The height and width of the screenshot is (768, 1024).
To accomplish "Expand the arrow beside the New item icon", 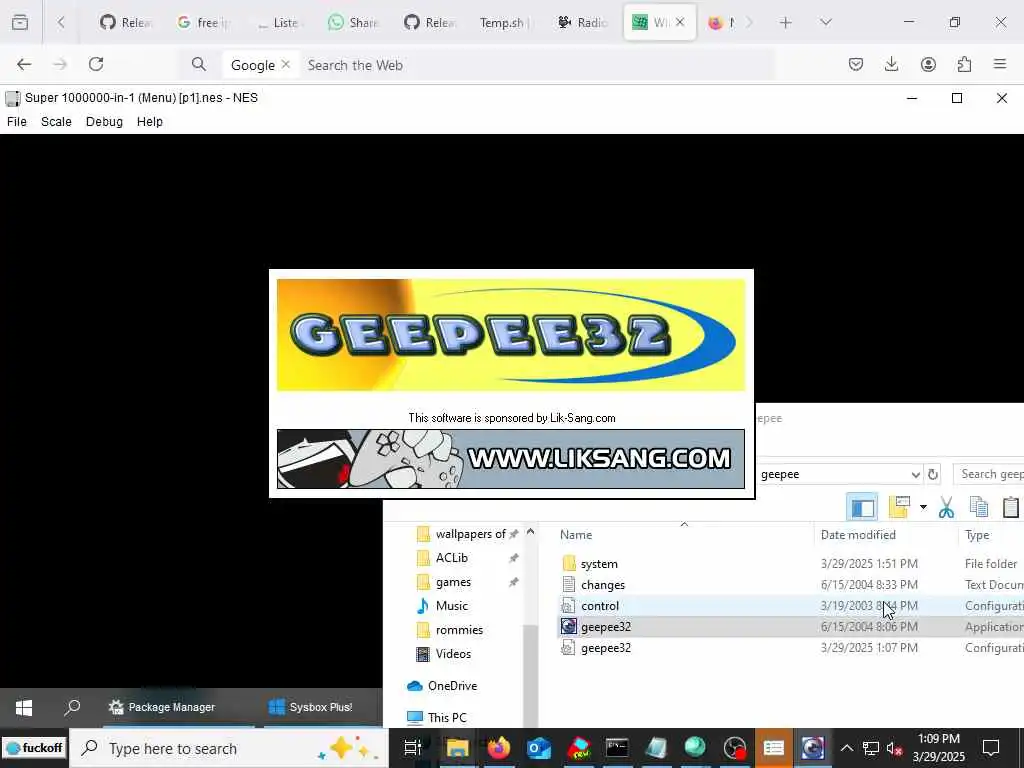I will (x=923, y=507).
